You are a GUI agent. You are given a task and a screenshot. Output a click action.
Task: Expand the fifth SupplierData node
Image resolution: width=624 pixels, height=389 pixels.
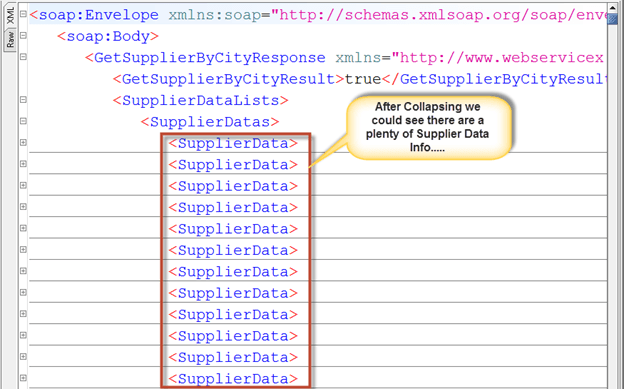coord(23,228)
